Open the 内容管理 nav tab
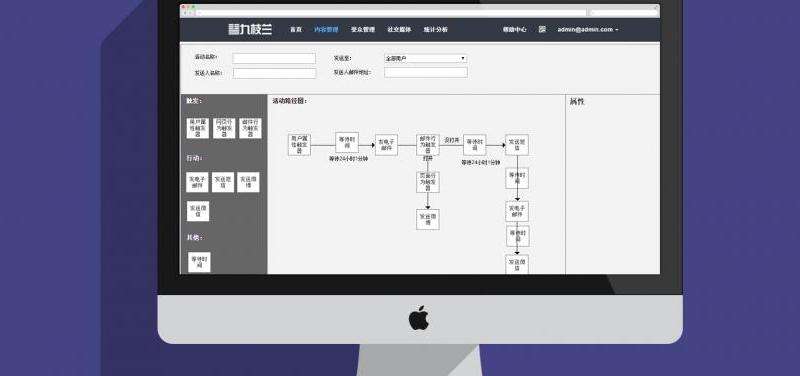The height and width of the screenshot is (376, 800). (326, 30)
